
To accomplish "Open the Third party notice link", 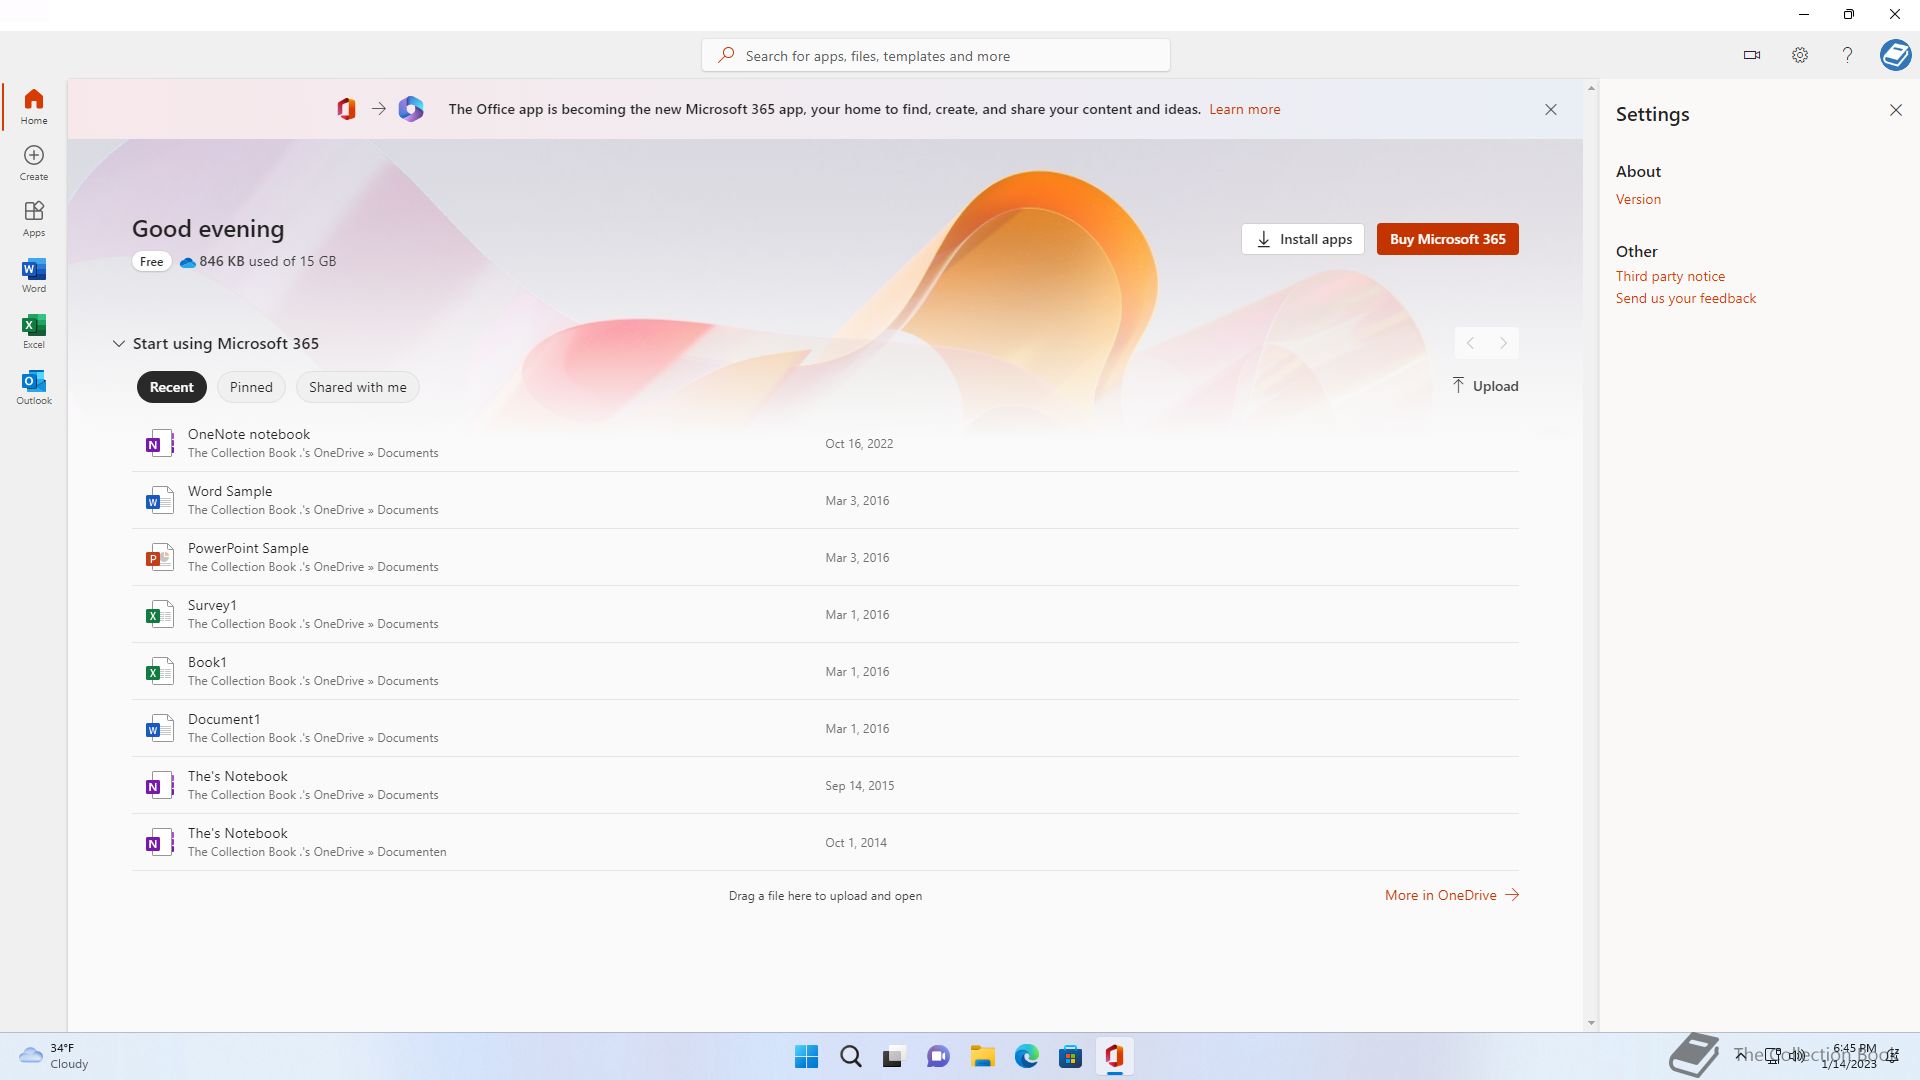I will pos(1670,276).
